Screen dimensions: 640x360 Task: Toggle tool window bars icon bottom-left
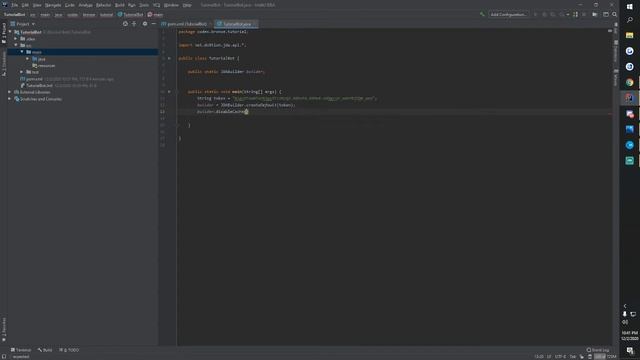4,357
